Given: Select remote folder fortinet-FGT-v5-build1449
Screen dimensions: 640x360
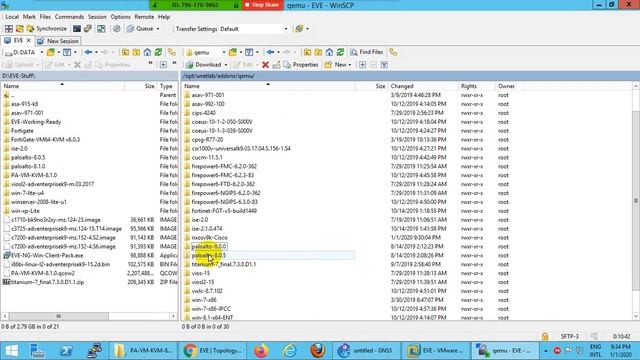Looking at the screenshot, I should coord(224,211).
